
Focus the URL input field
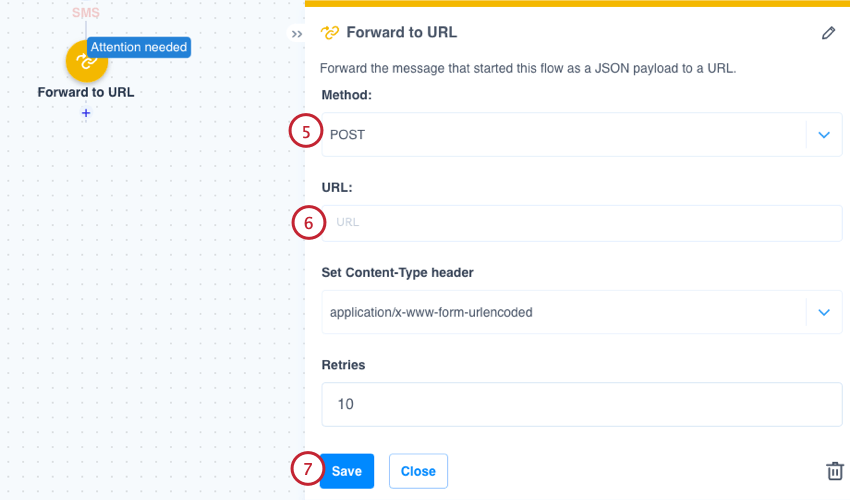point(582,223)
